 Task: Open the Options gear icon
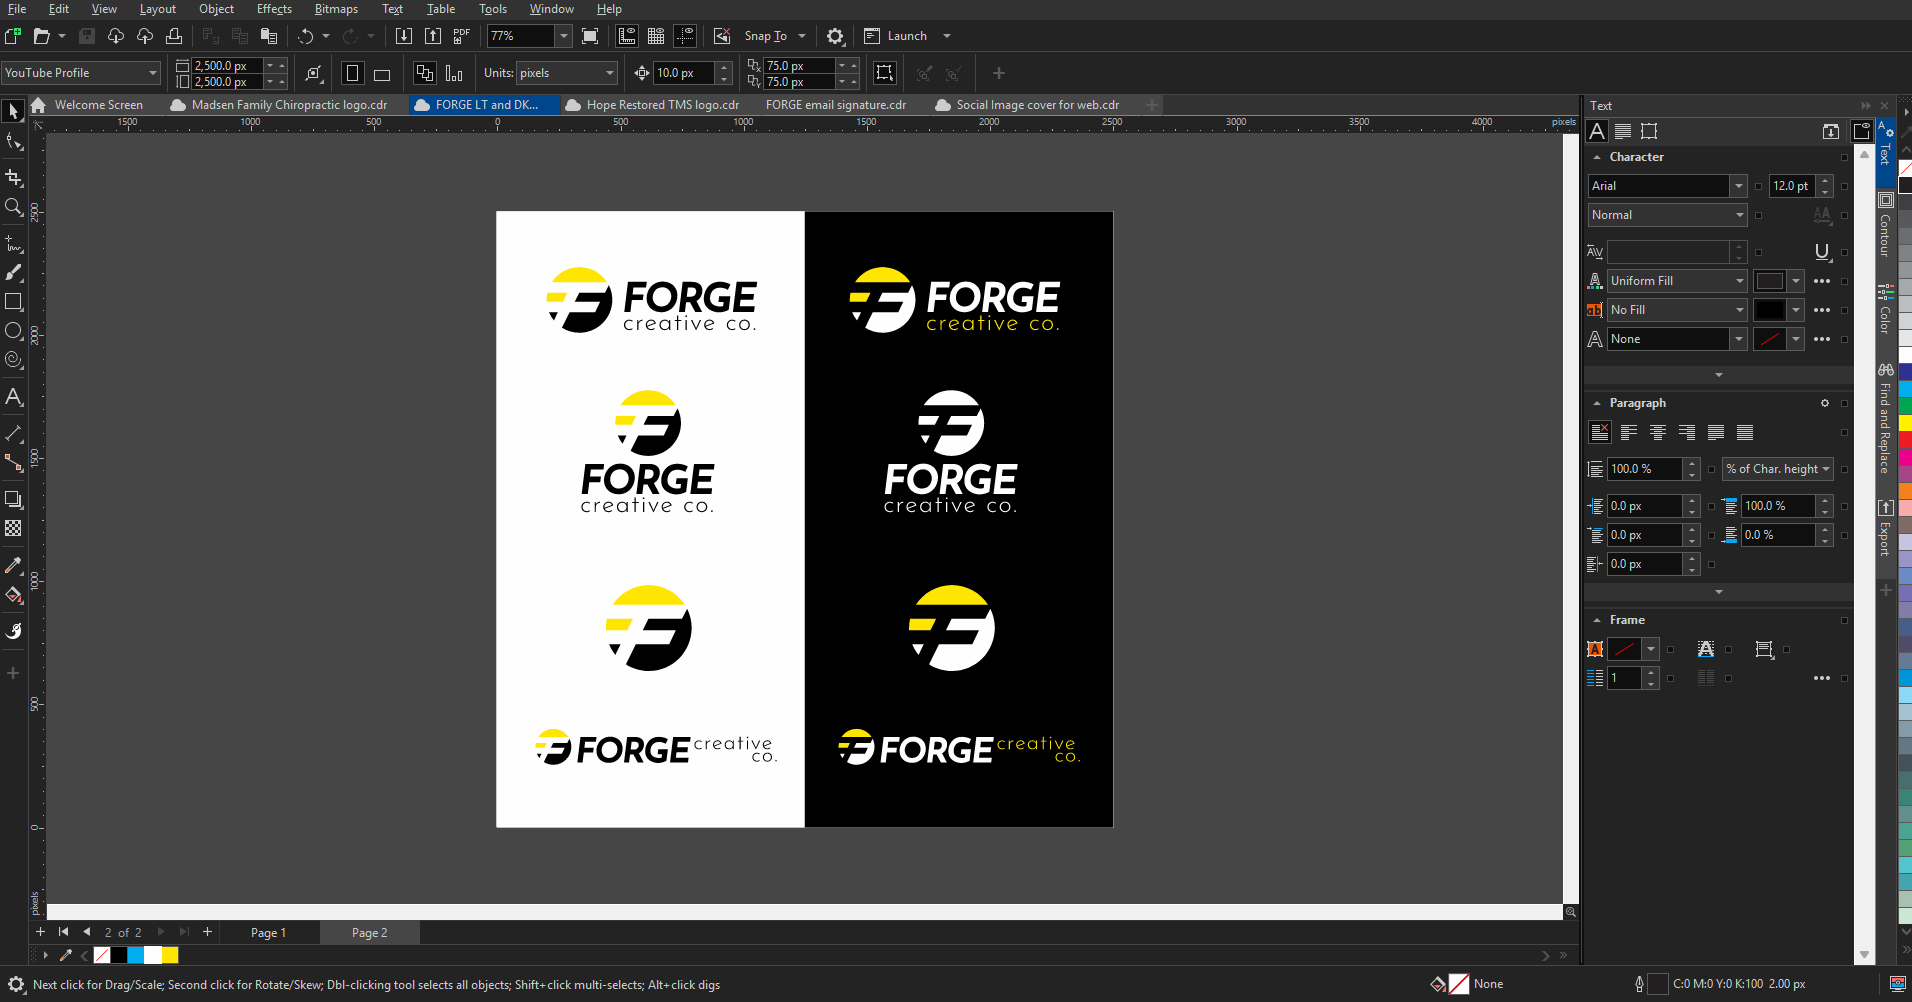[x=835, y=36]
